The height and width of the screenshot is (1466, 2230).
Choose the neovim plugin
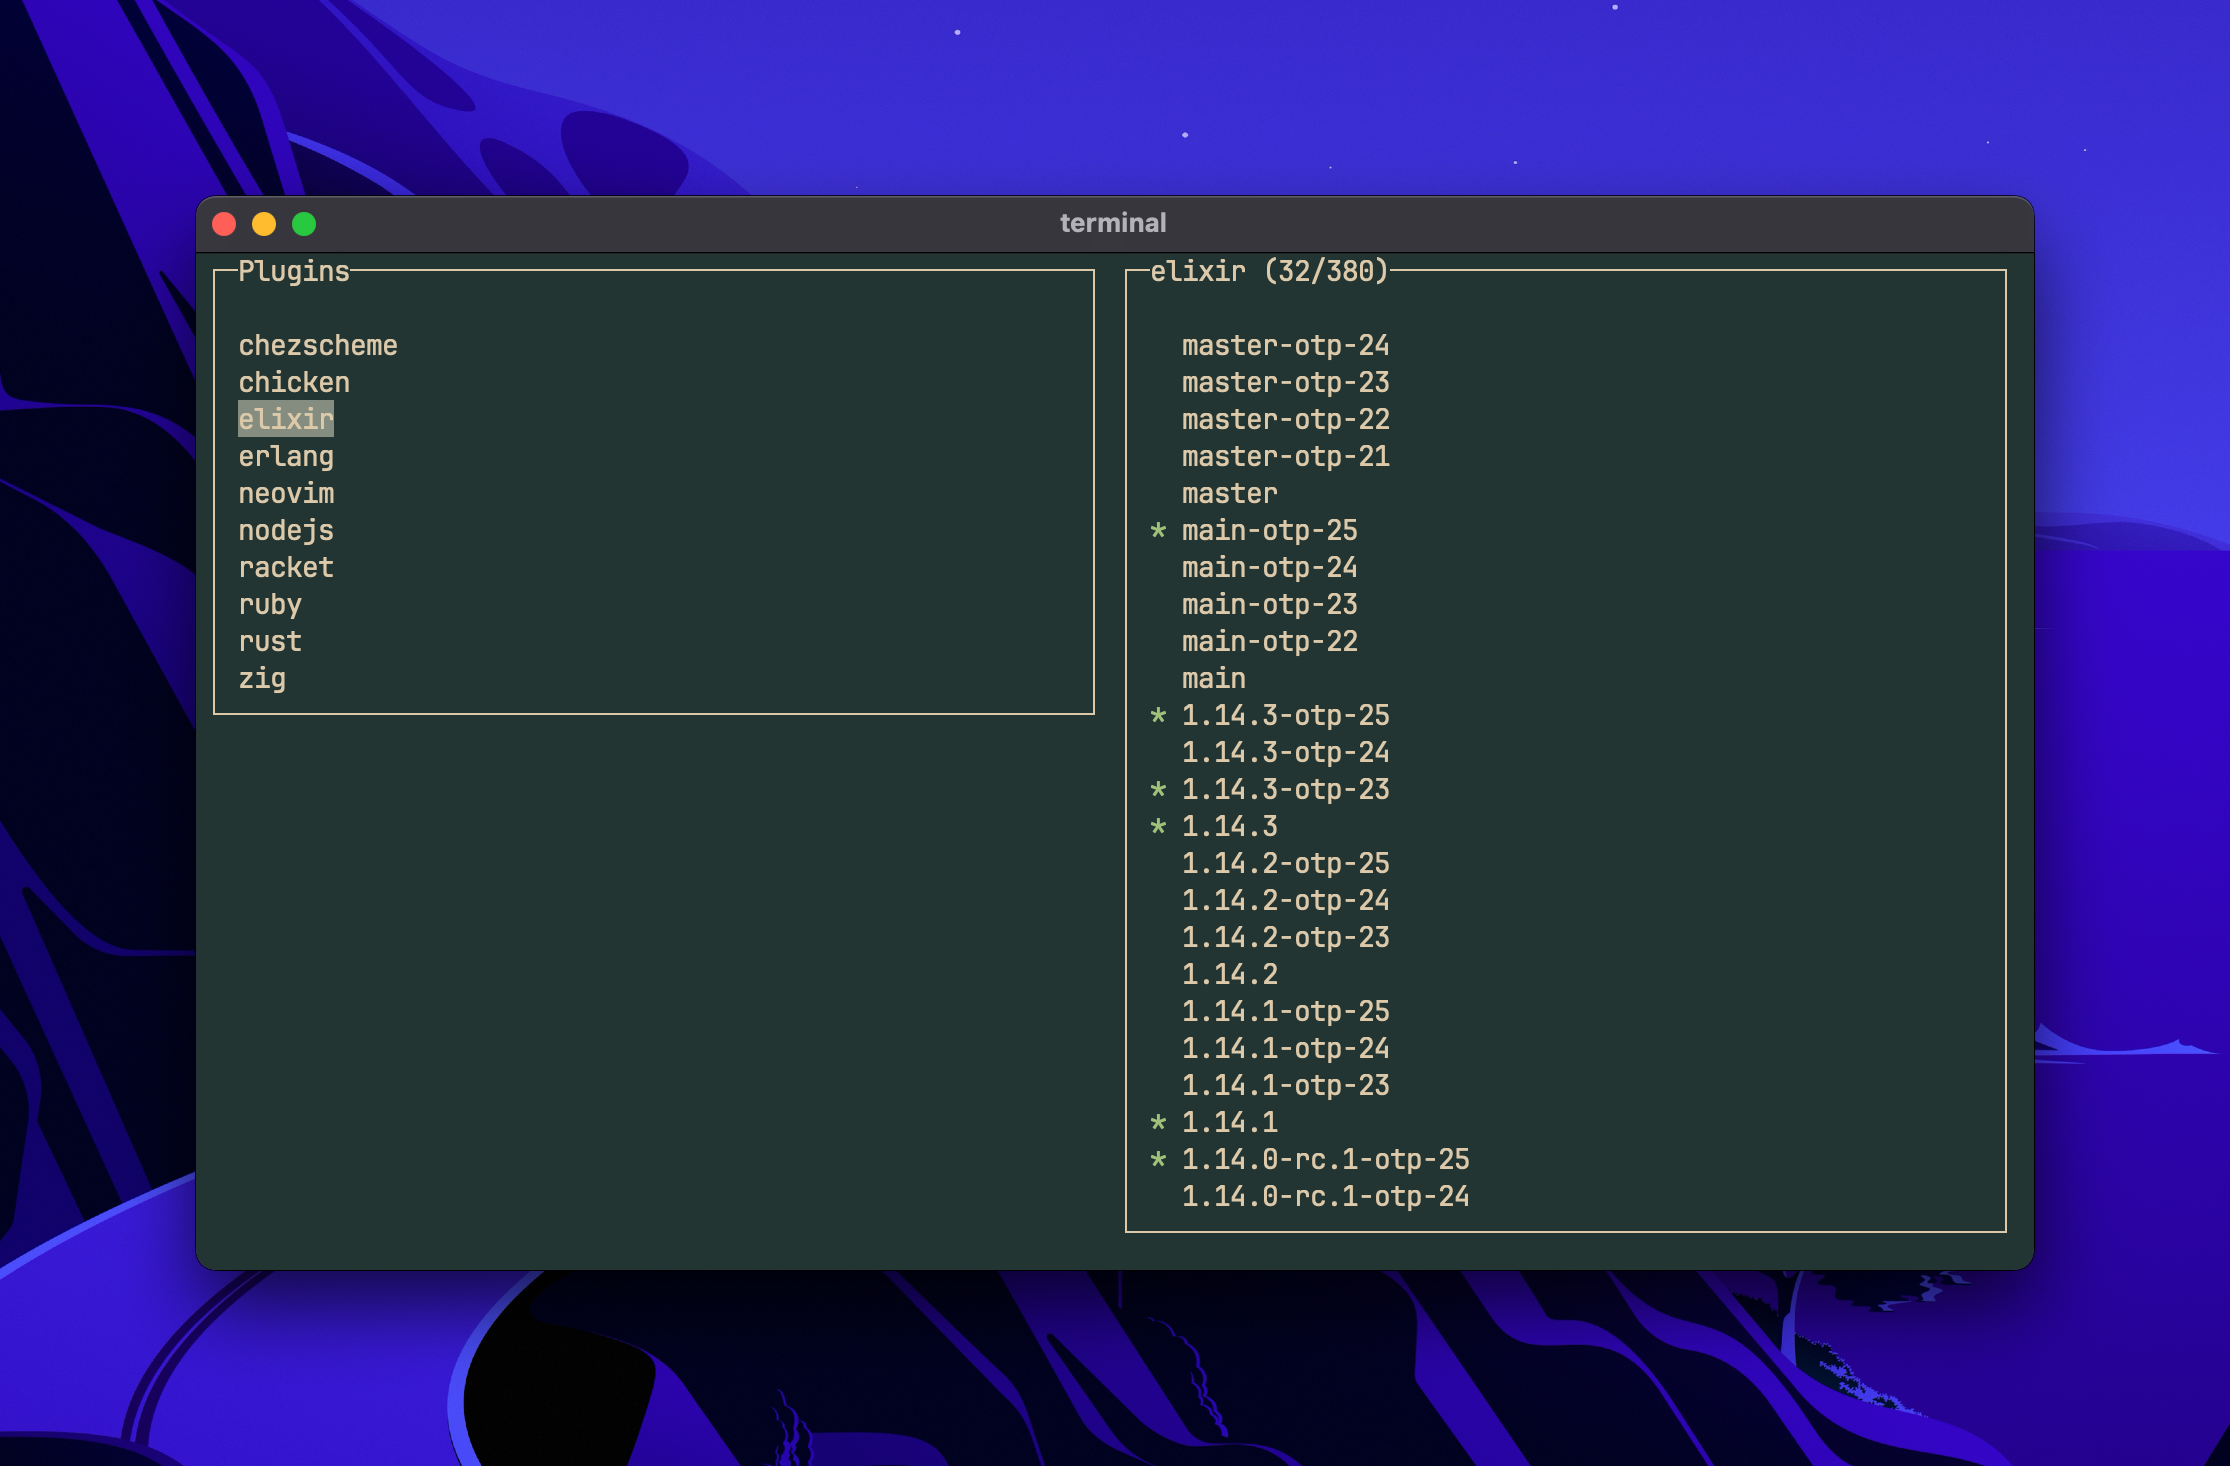286,494
